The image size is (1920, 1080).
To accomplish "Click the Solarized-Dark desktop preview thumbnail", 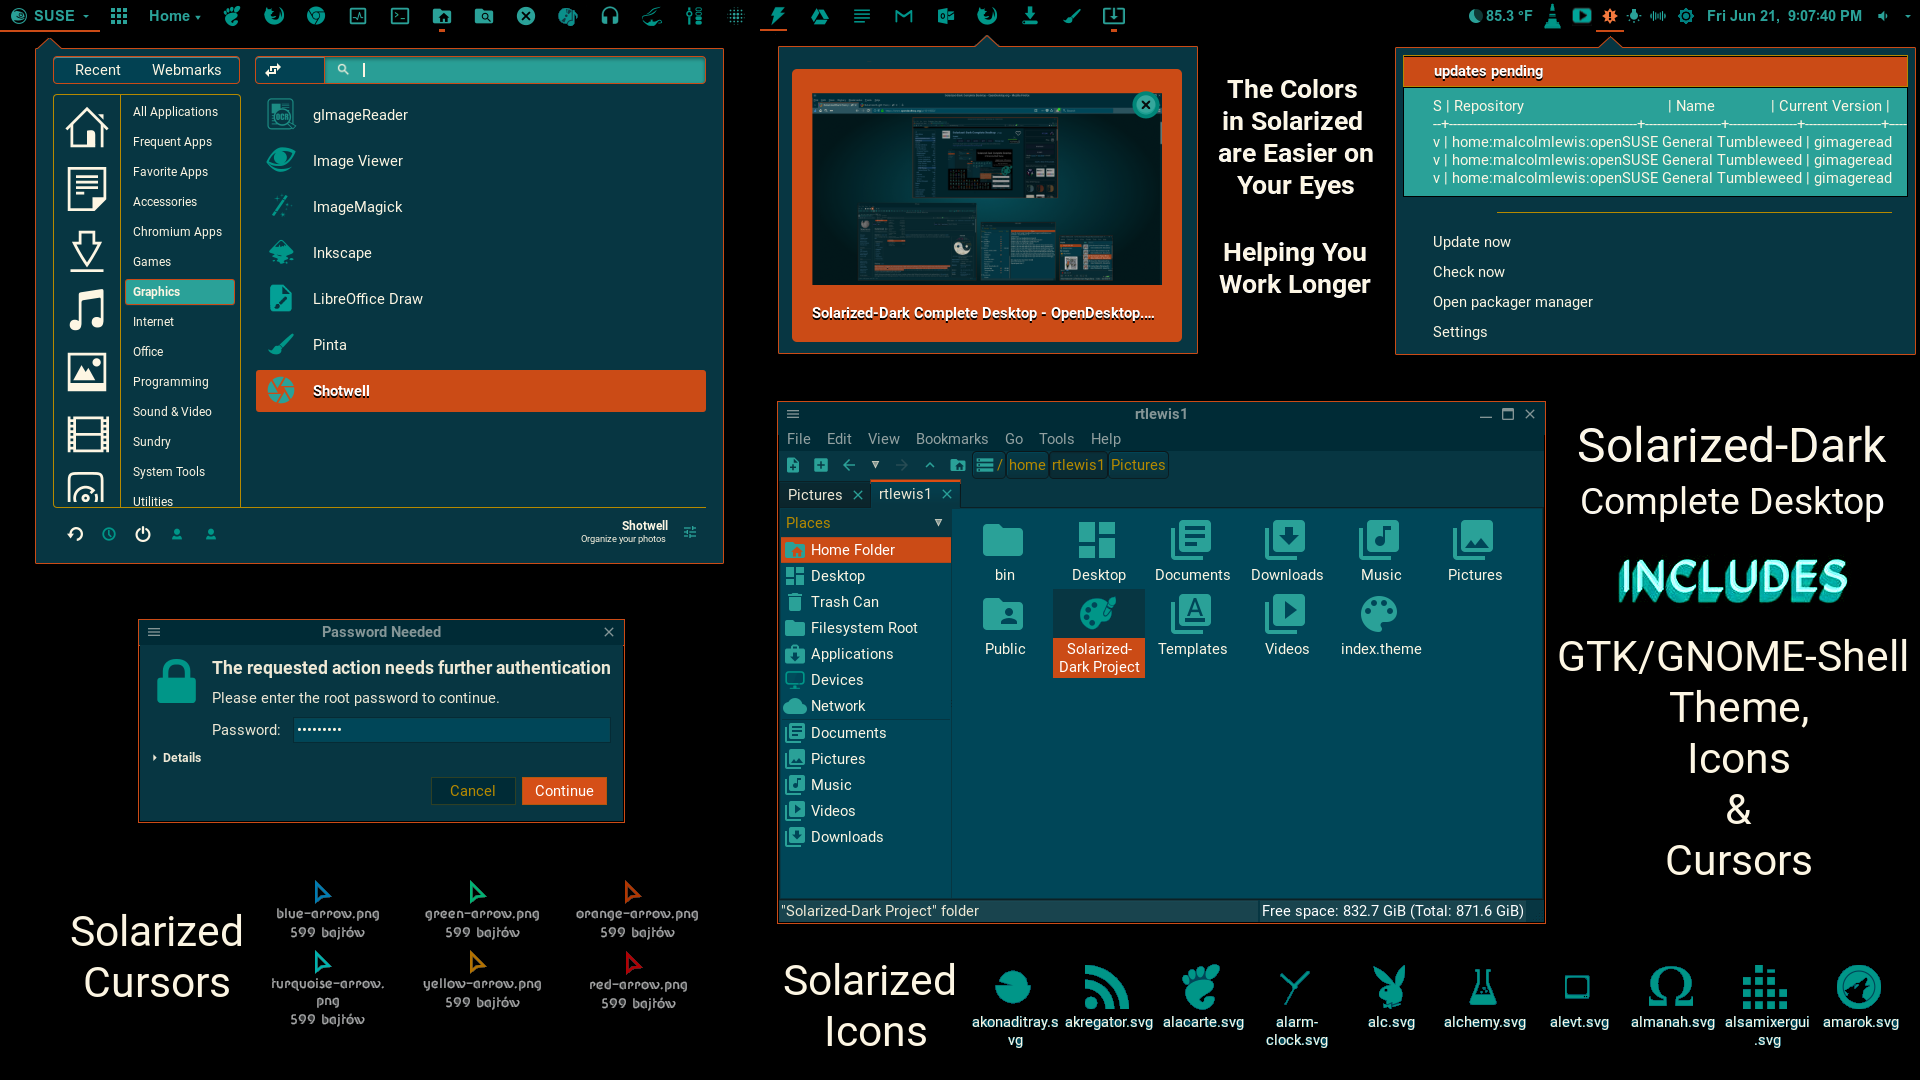I will coord(986,189).
